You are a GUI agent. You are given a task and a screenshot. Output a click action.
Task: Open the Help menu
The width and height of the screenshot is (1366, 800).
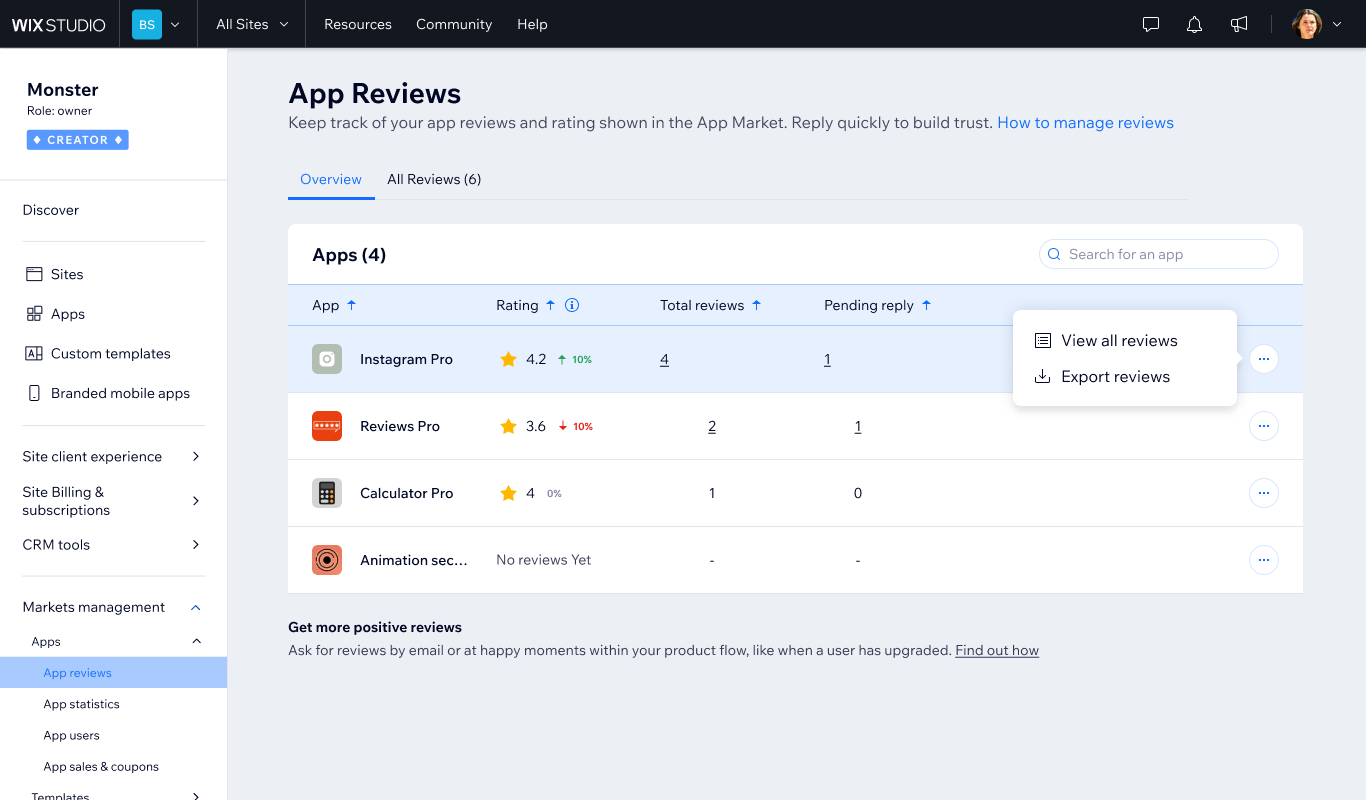pyautogui.click(x=532, y=24)
